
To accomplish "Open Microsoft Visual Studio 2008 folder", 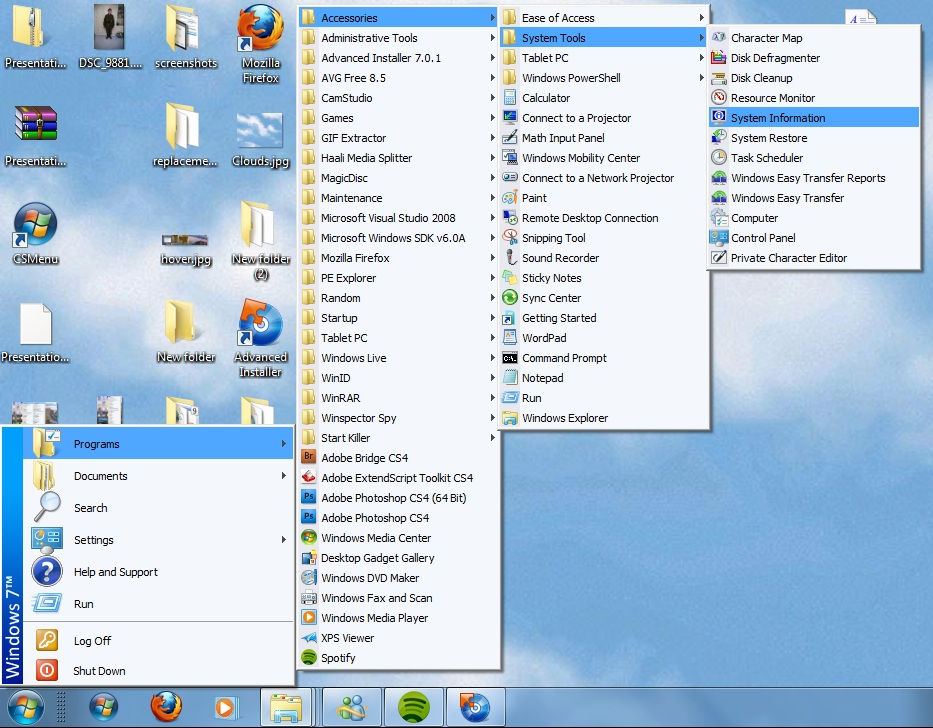I will point(399,218).
